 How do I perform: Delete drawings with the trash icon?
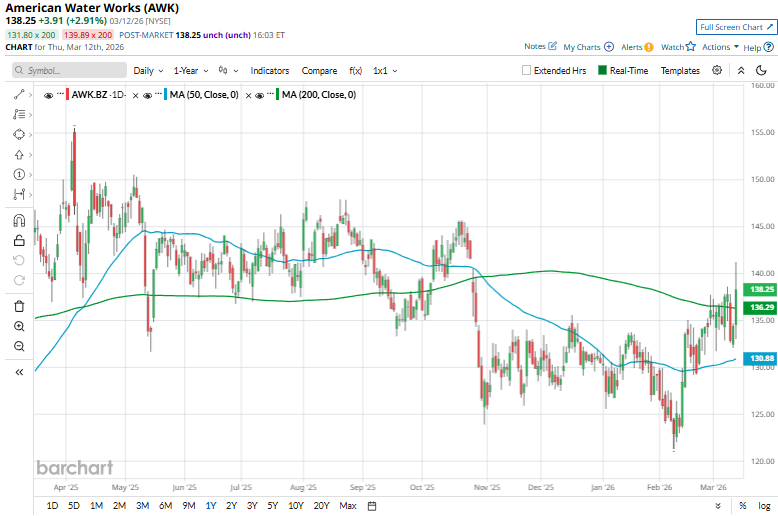pos(19,306)
